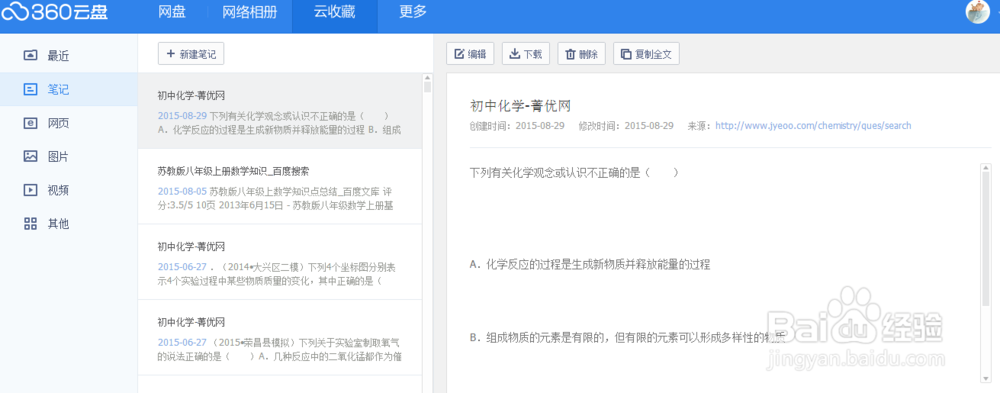The height and width of the screenshot is (393, 1000).
Task: Open the 荣昌县模拟 chemistry note
Action: pos(280,337)
